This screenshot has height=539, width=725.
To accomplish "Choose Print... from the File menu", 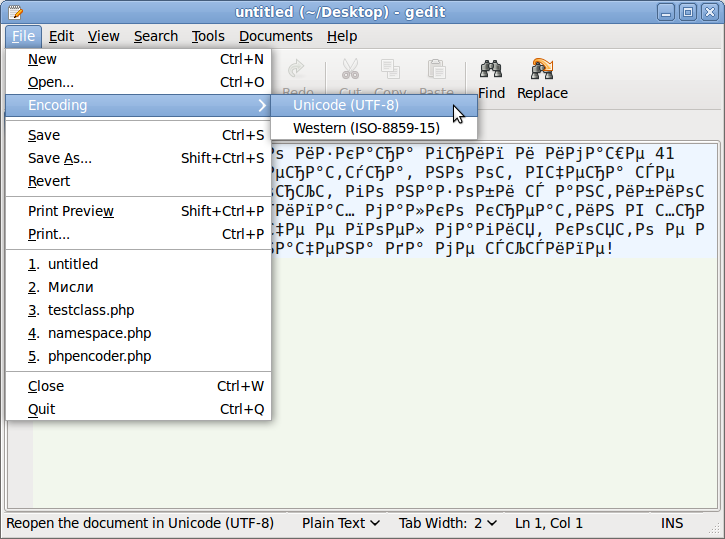I will pyautogui.click(x=138, y=234).
